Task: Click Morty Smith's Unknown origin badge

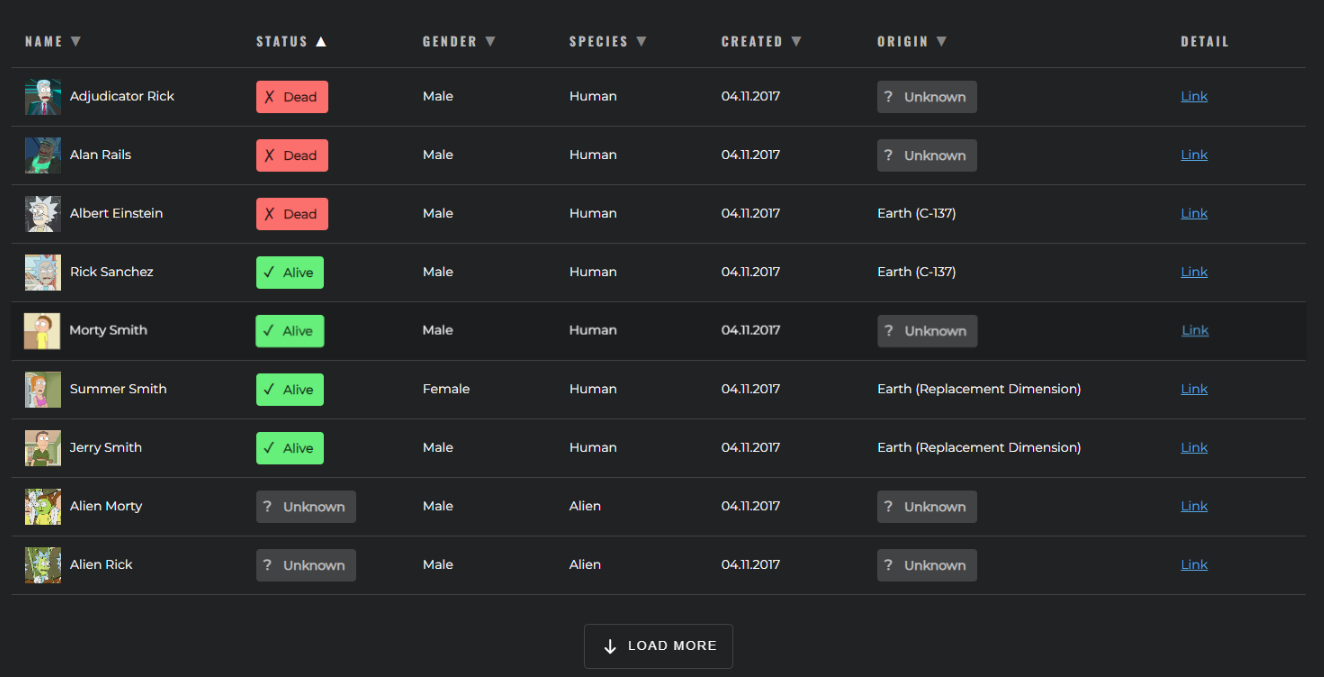Action: click(x=928, y=331)
